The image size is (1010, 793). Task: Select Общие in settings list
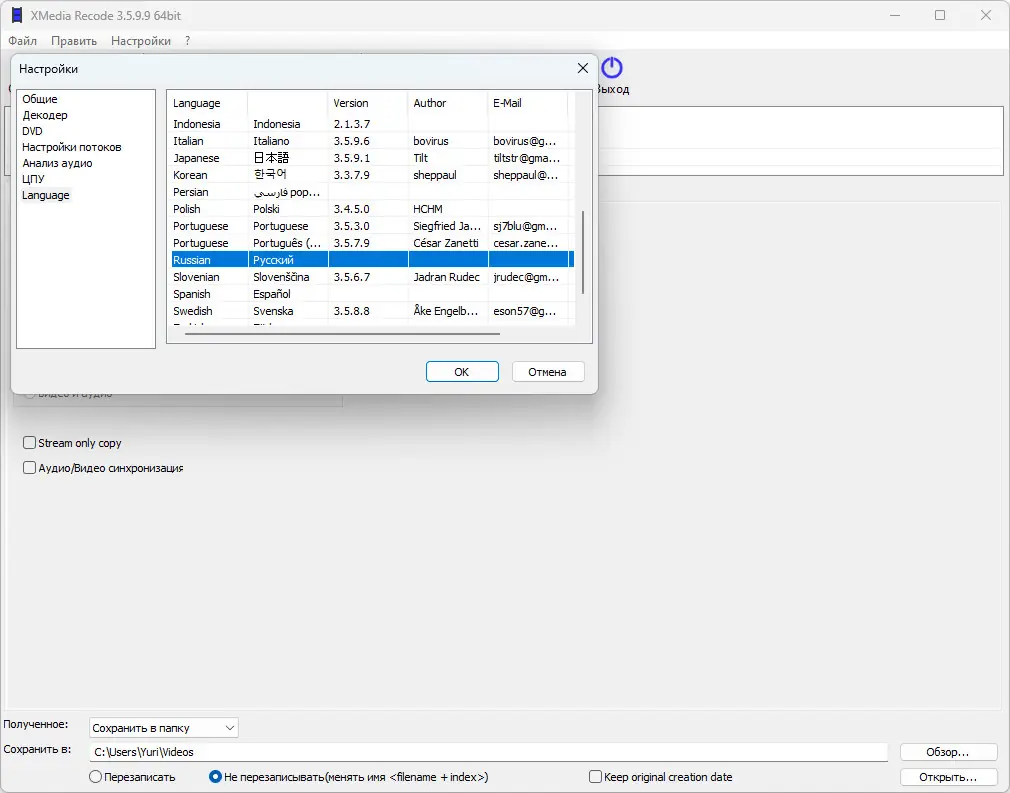[x=40, y=99]
